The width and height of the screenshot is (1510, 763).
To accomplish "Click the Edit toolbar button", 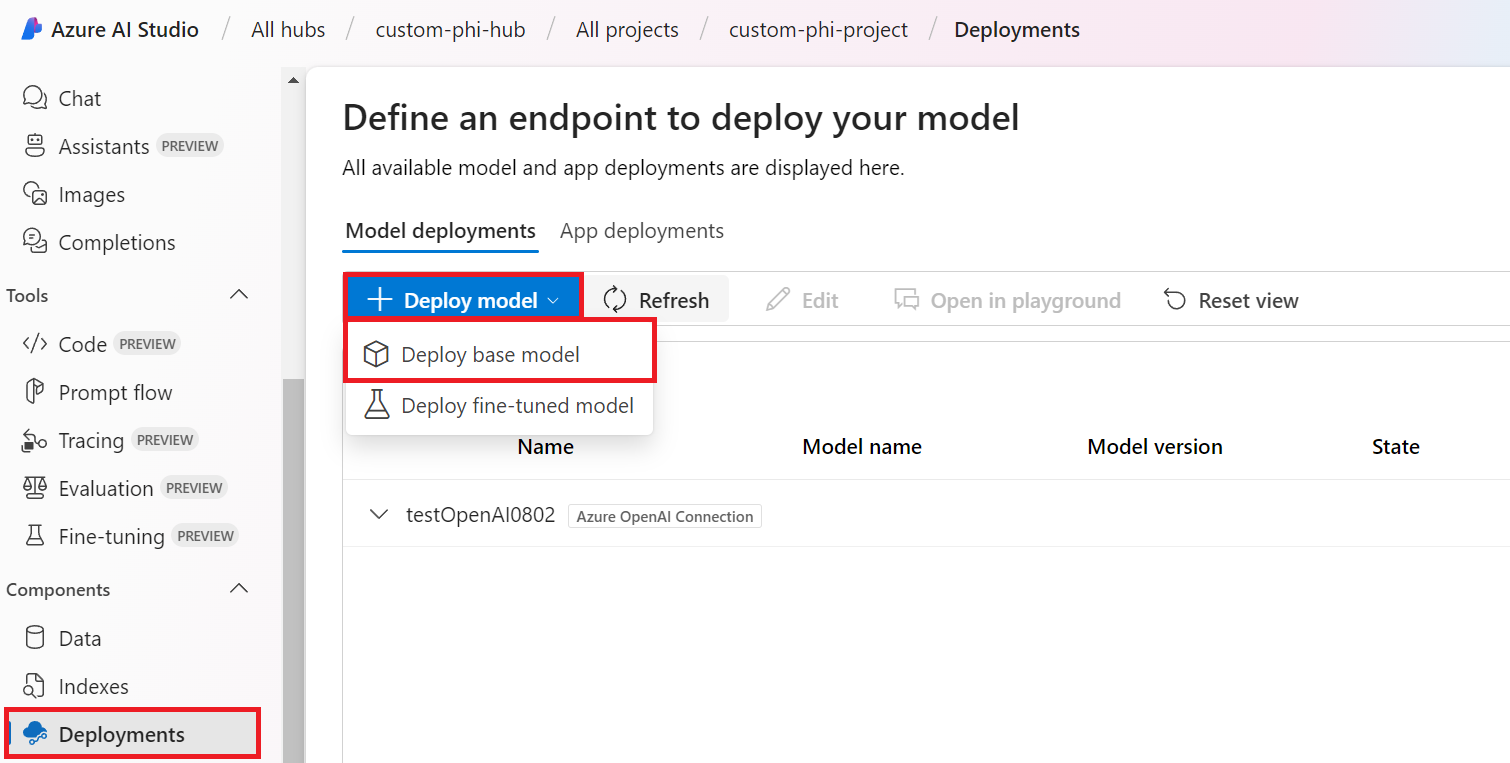I will 802,300.
